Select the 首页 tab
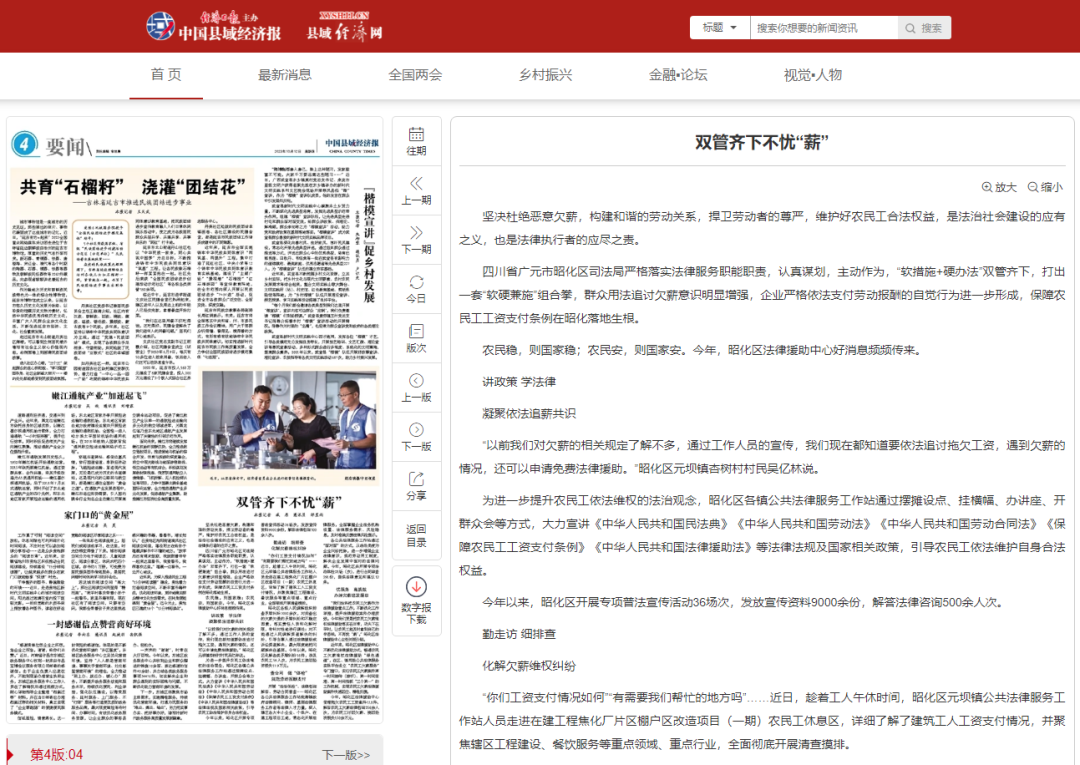The image size is (1080, 765). (166, 75)
